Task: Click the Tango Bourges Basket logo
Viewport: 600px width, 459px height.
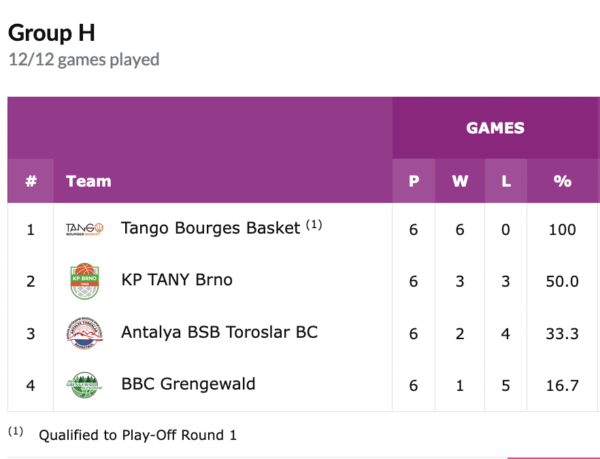Action: 84,229
